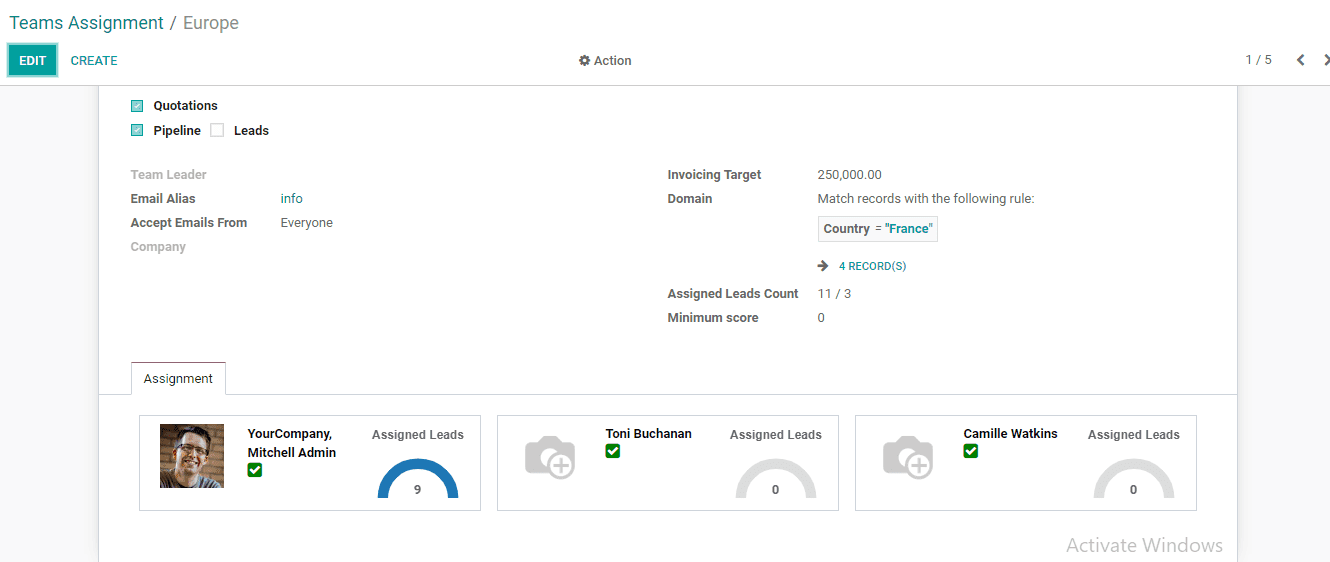The height and width of the screenshot is (562, 1330).
Task: Click the 11 / 3 assigned leads count
Action: 834,294
